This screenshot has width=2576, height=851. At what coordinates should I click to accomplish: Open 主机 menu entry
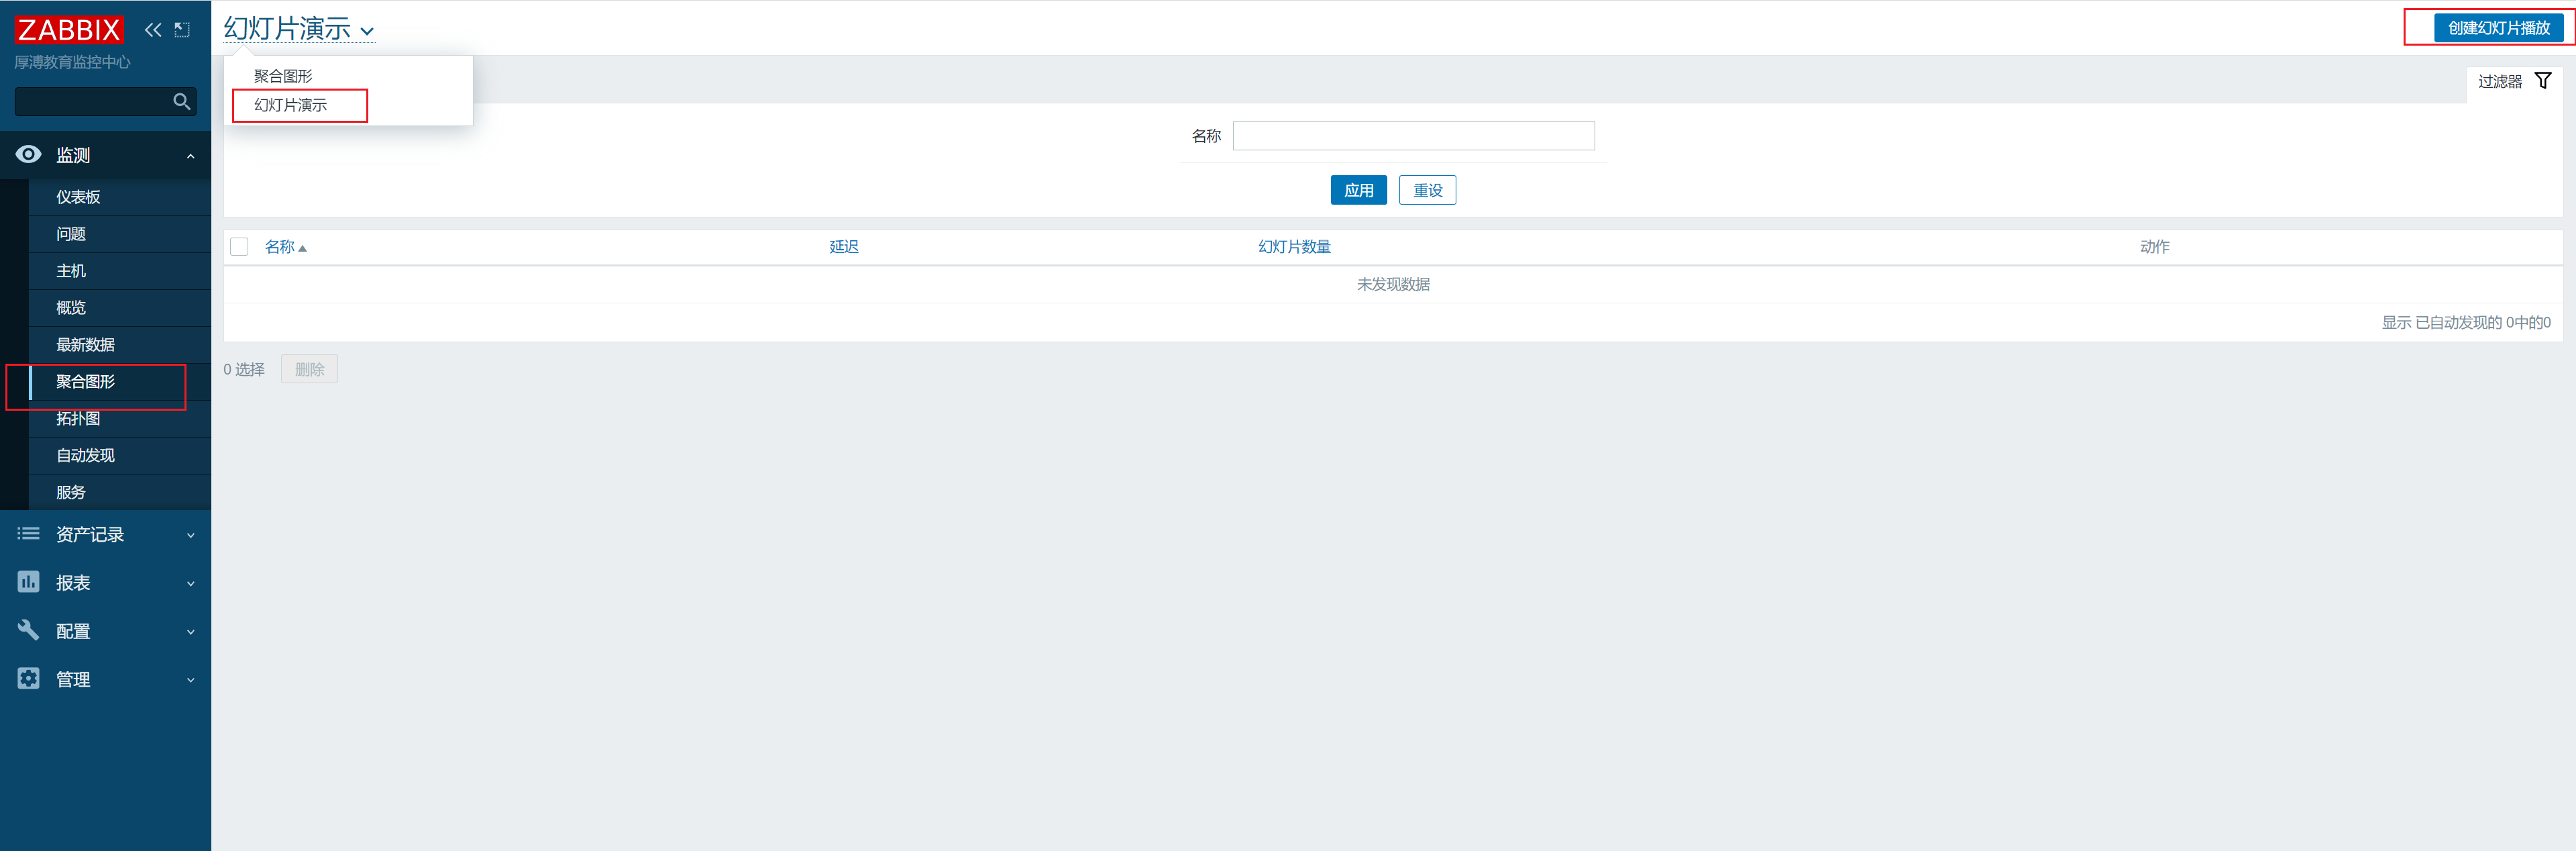[120, 271]
